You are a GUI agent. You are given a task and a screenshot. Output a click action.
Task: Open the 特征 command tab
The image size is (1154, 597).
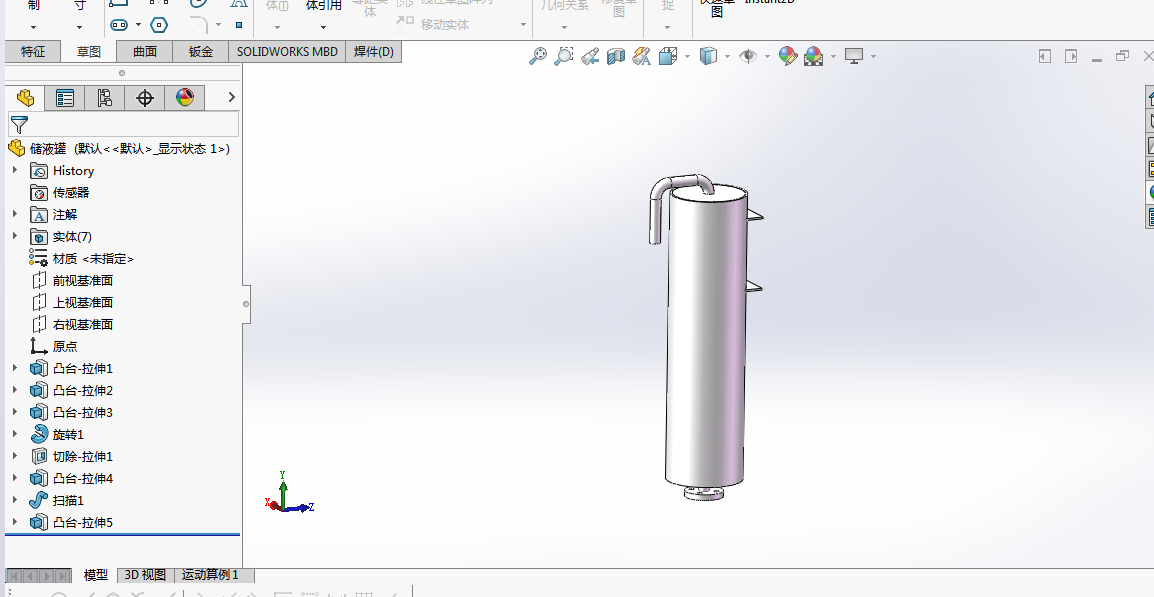pyautogui.click(x=32, y=52)
